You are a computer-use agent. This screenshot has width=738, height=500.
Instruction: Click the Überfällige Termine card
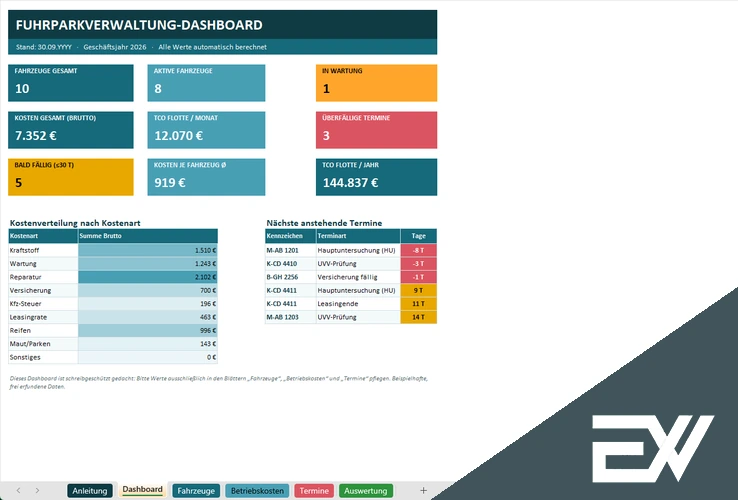coord(377,130)
